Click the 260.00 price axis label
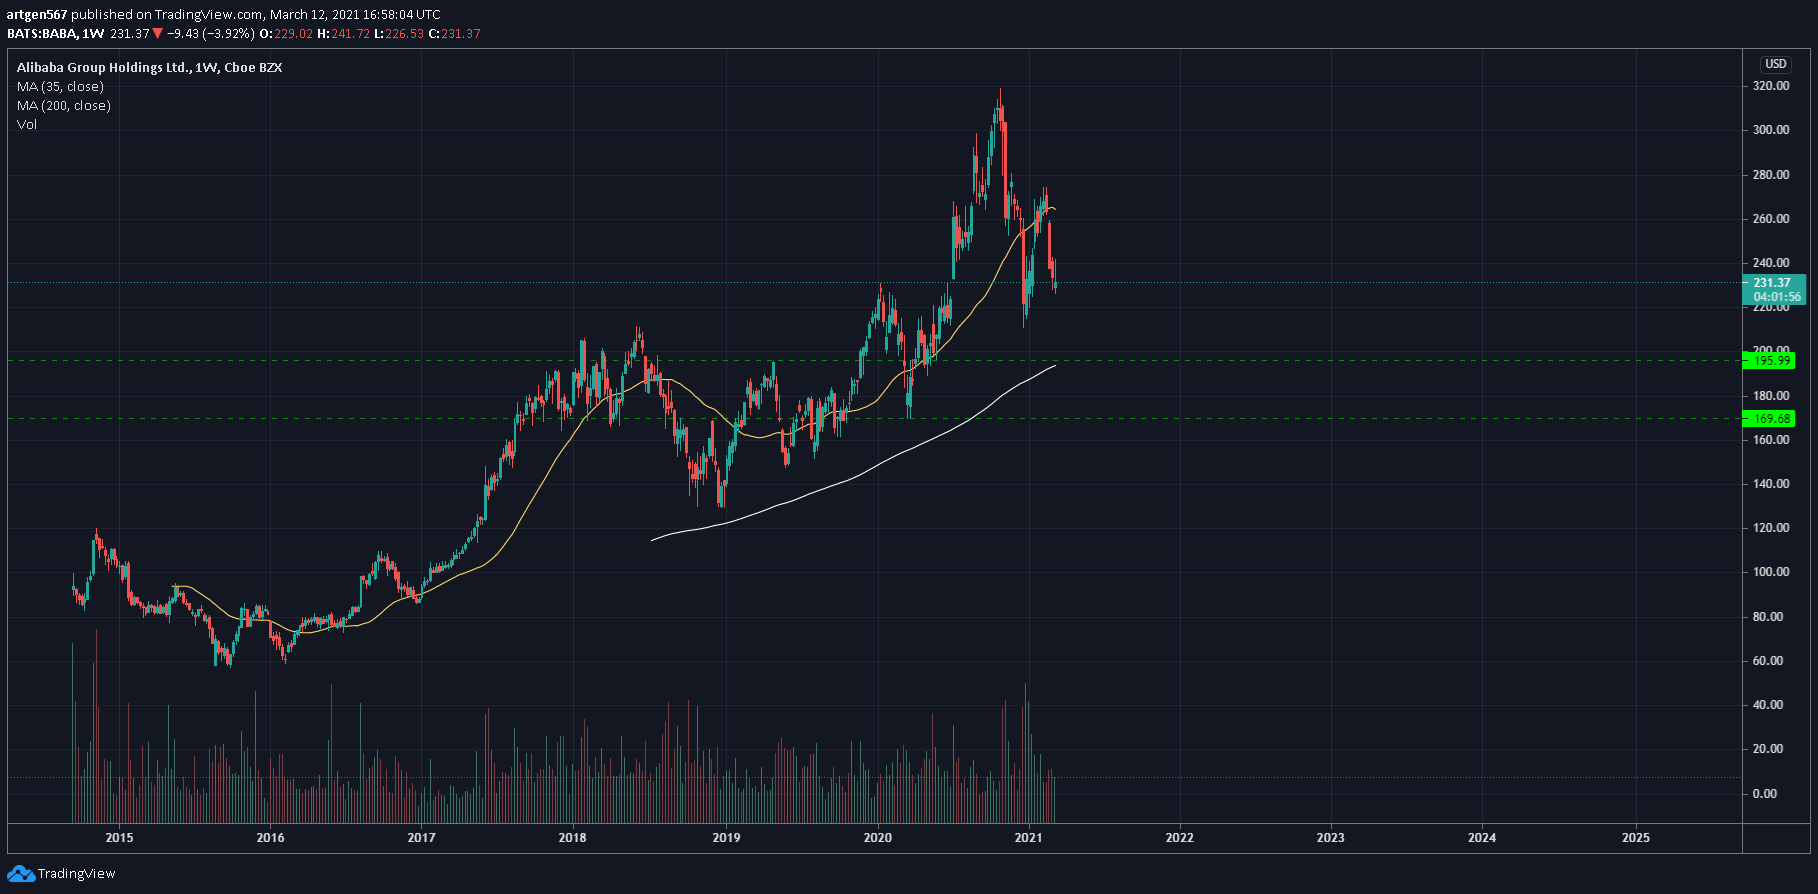The height and width of the screenshot is (894, 1818). pyautogui.click(x=1771, y=219)
